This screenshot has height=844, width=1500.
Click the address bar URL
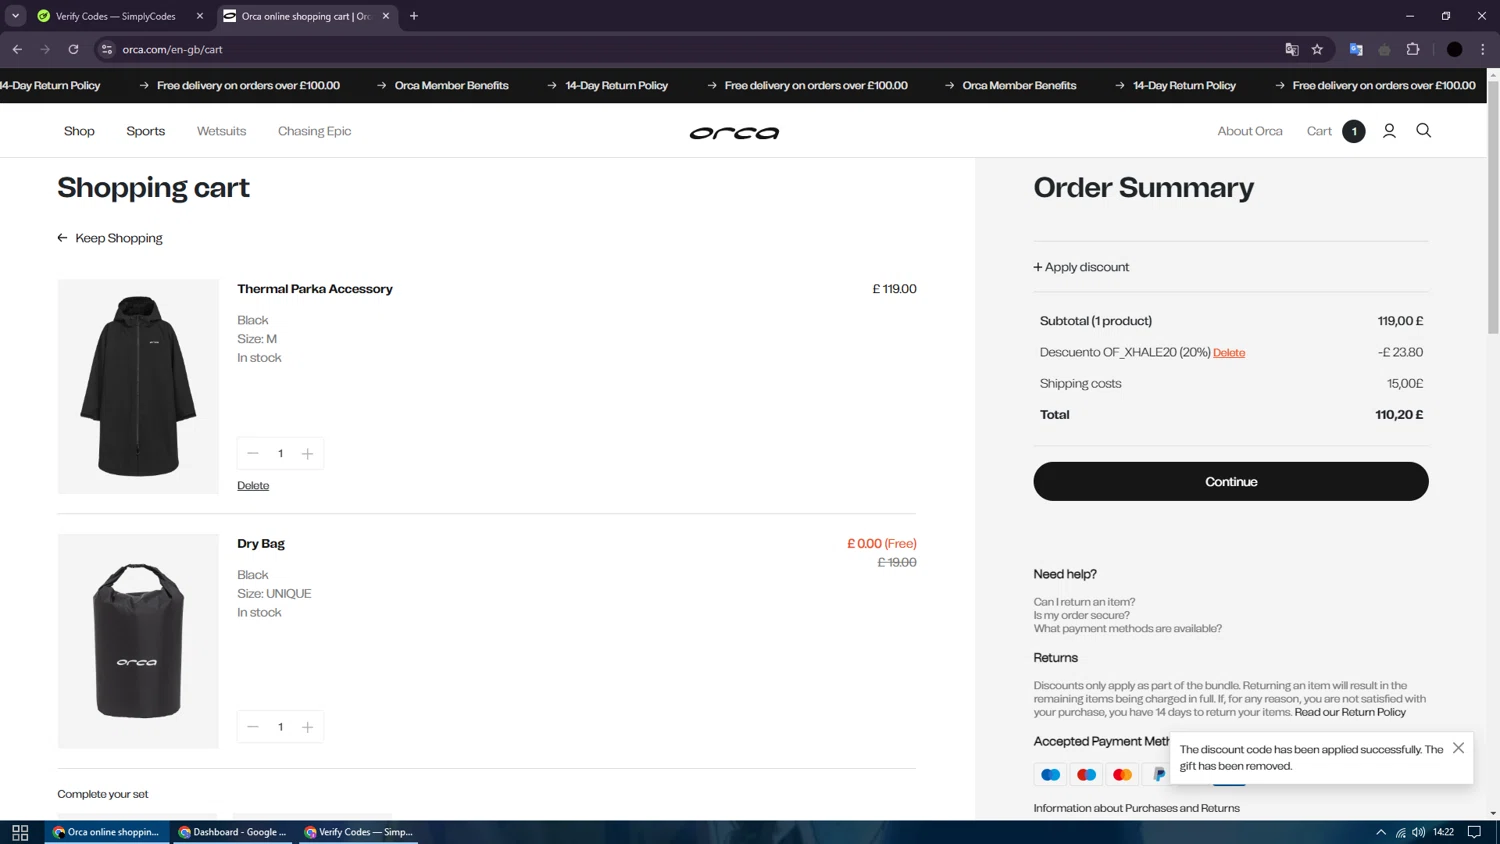tap(172, 49)
